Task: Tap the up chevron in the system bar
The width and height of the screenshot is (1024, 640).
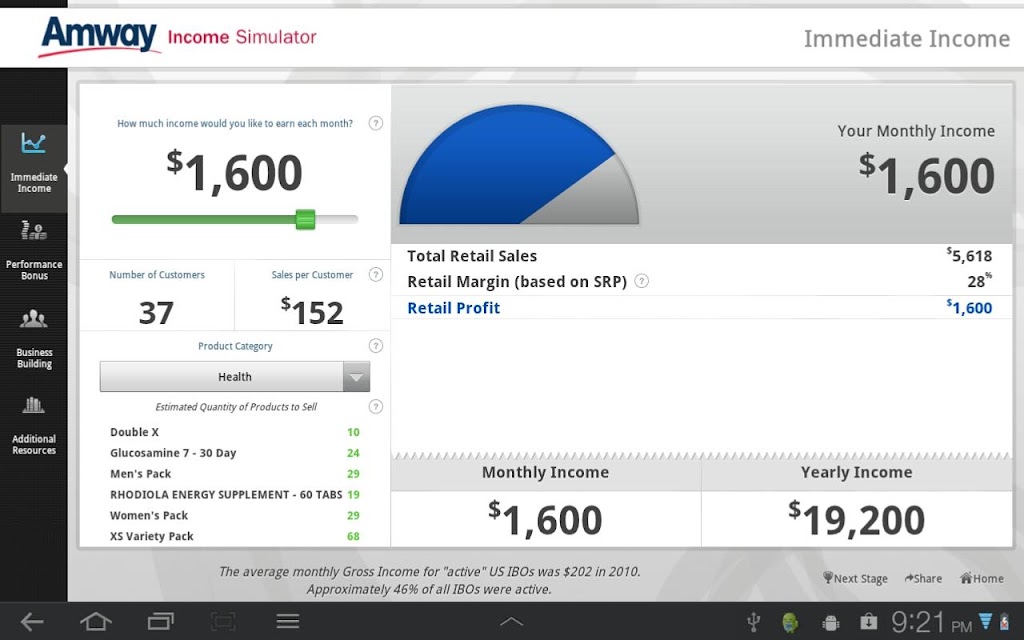Action: (511, 622)
